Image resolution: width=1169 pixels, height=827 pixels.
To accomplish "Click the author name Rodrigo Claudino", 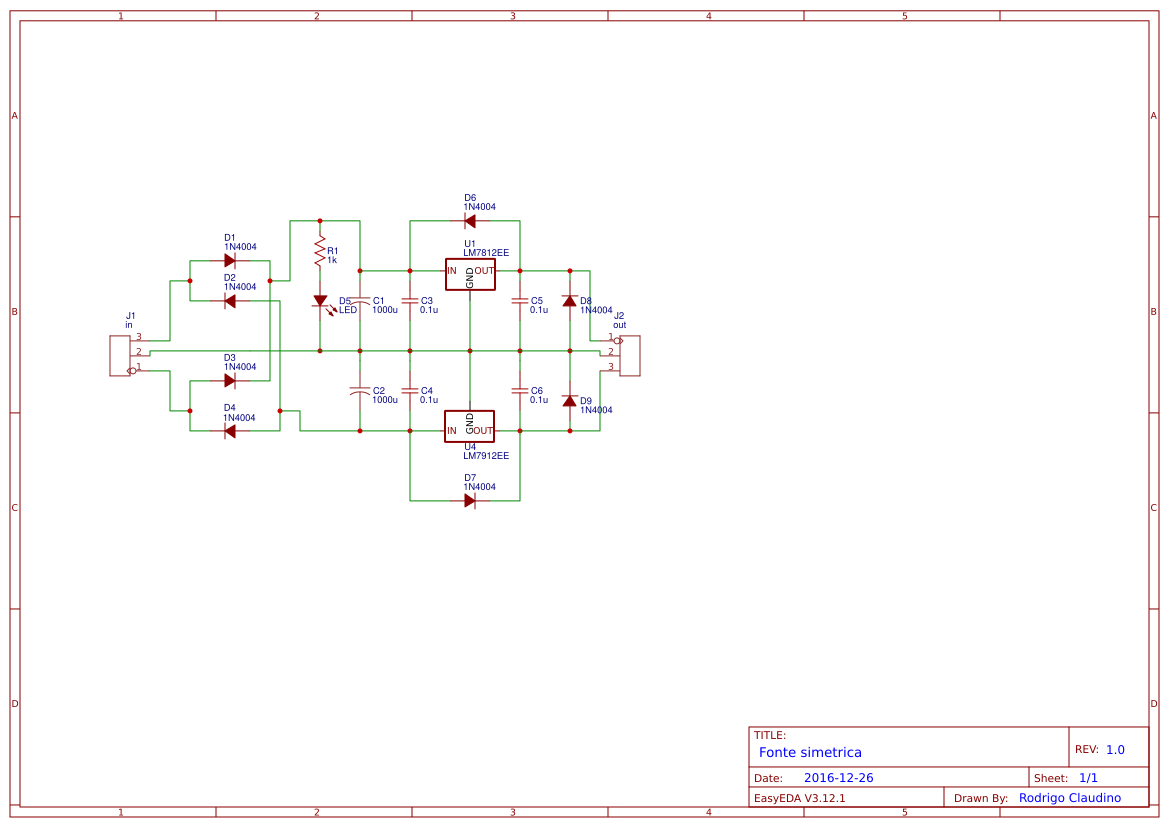I will tap(1070, 798).
